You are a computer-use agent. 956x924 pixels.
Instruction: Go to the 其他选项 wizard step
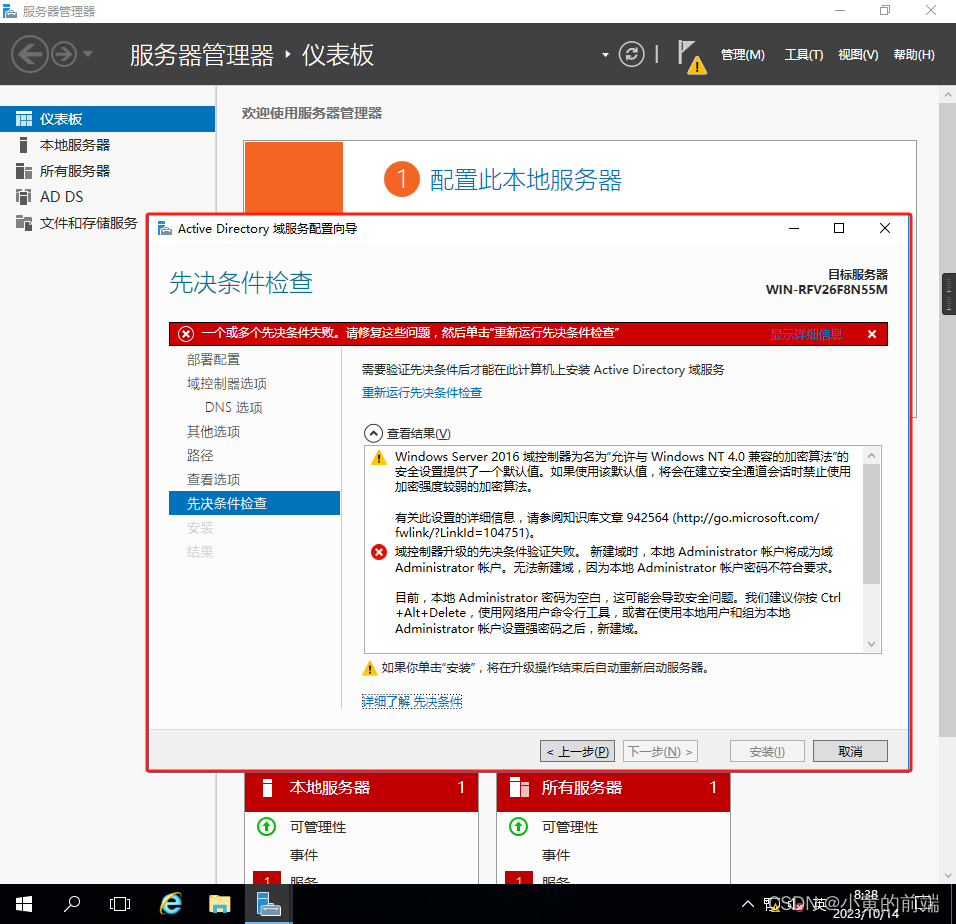(213, 432)
